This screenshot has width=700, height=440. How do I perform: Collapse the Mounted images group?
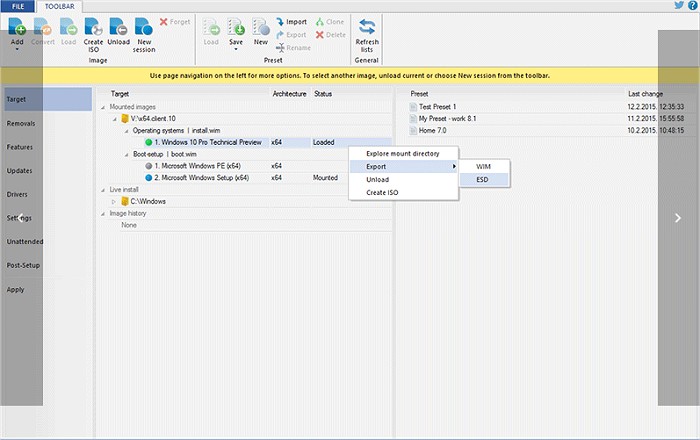click(103, 107)
